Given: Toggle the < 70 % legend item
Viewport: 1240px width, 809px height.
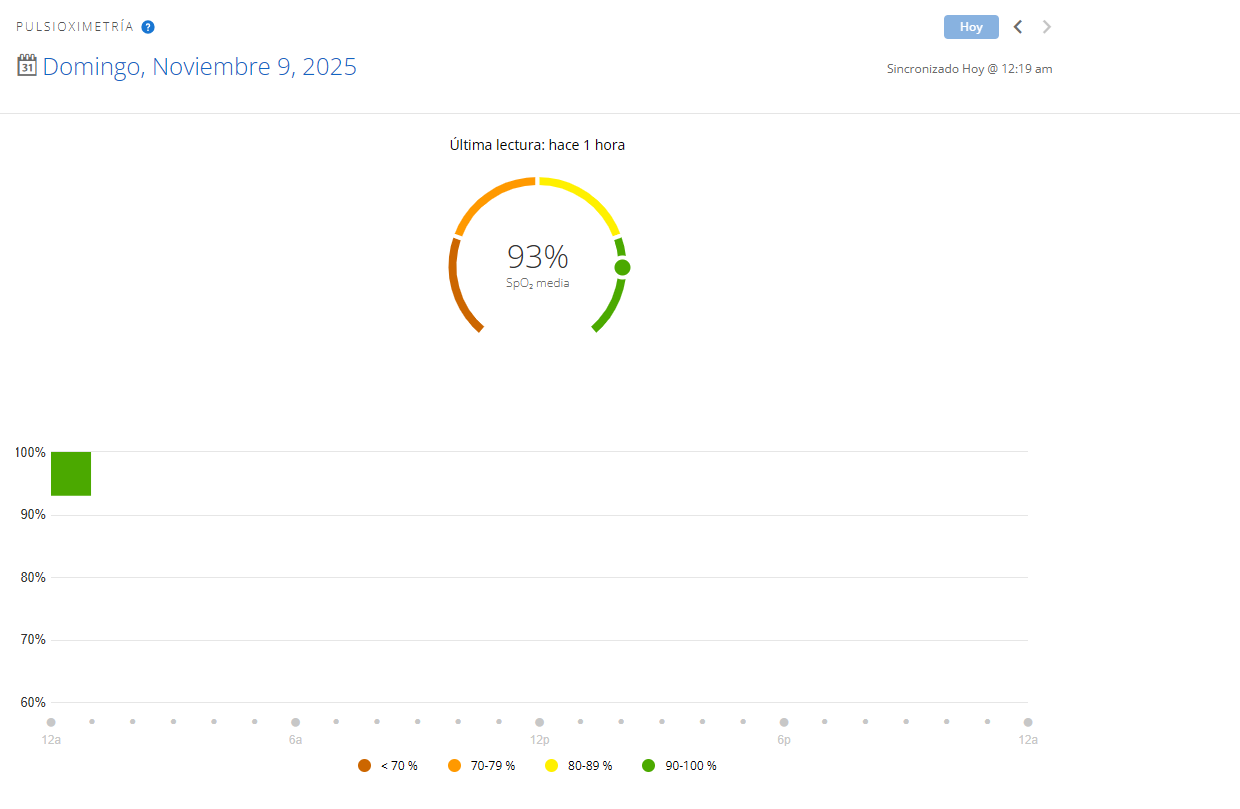Looking at the screenshot, I should click(x=388, y=766).
